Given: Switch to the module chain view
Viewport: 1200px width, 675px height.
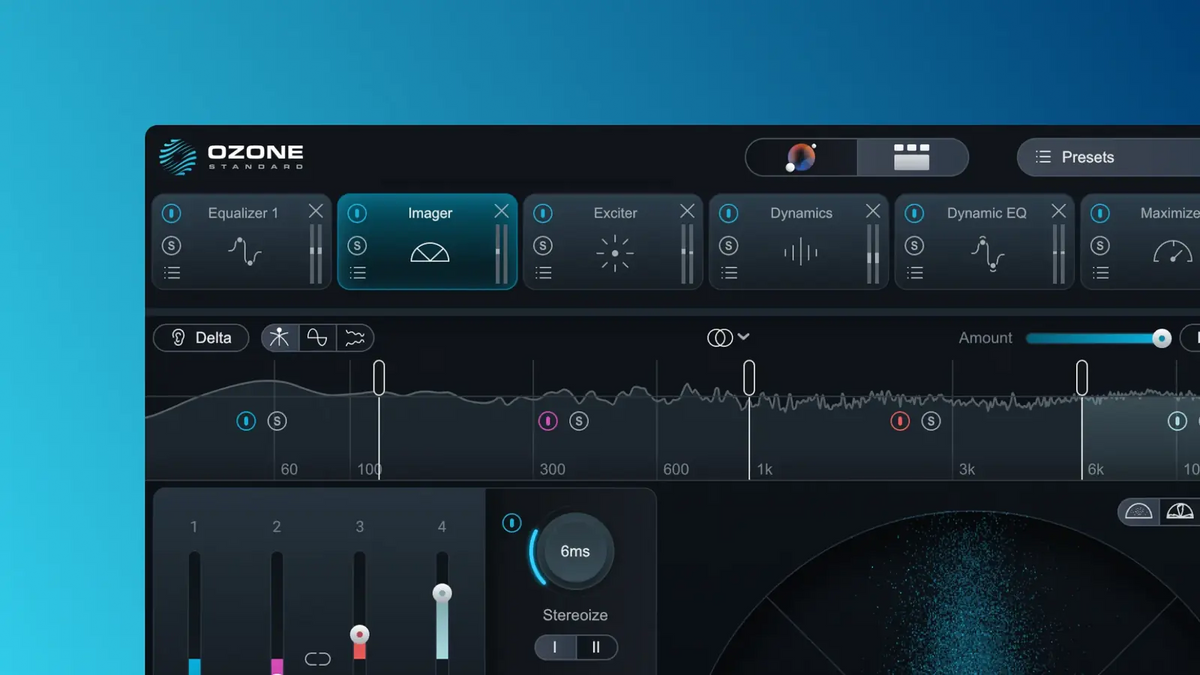Looking at the screenshot, I should click(912, 157).
